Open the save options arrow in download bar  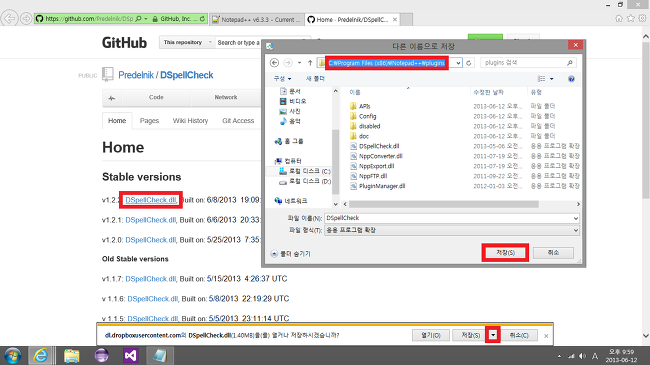coord(493,335)
